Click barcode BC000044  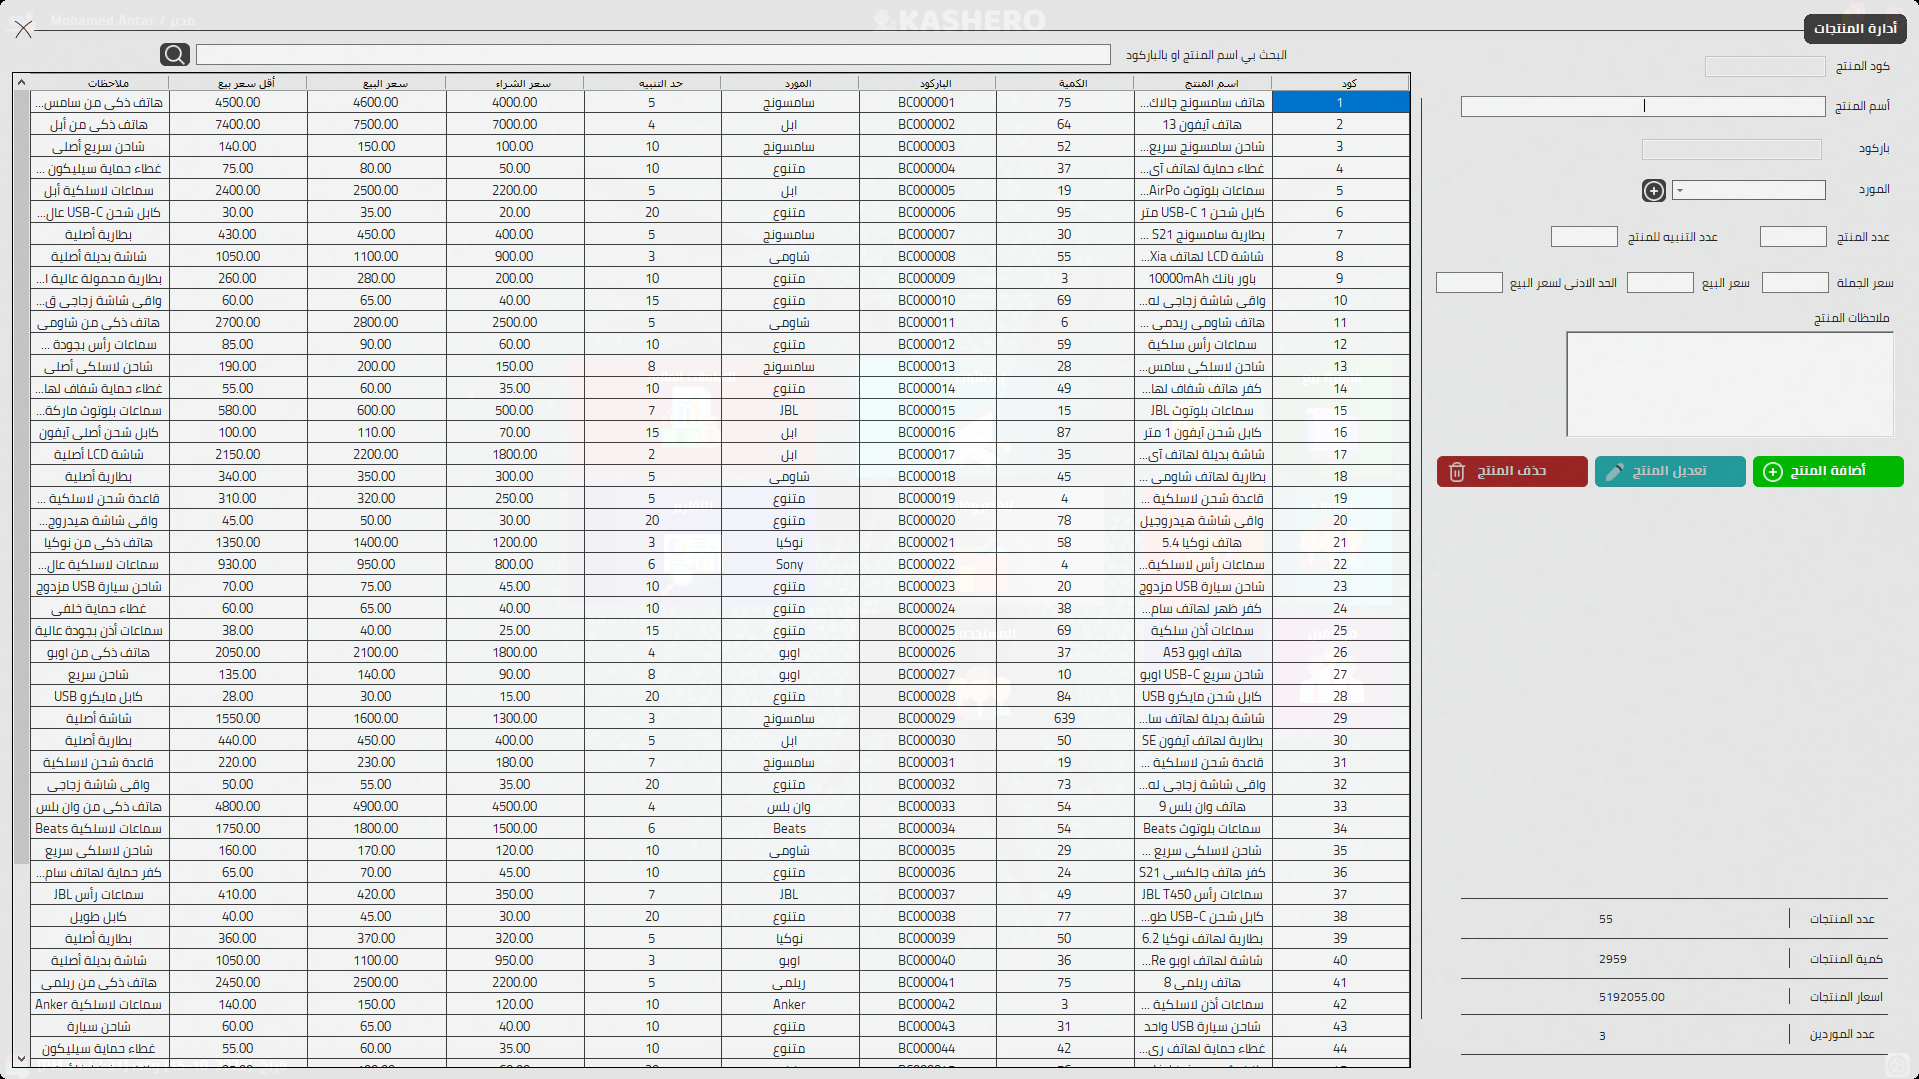(x=927, y=1049)
